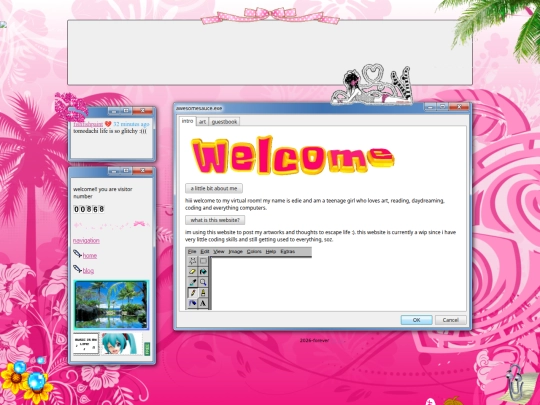Select the airbrush tool in paint
Viewport: 540px width, 405px height.
coord(193,303)
